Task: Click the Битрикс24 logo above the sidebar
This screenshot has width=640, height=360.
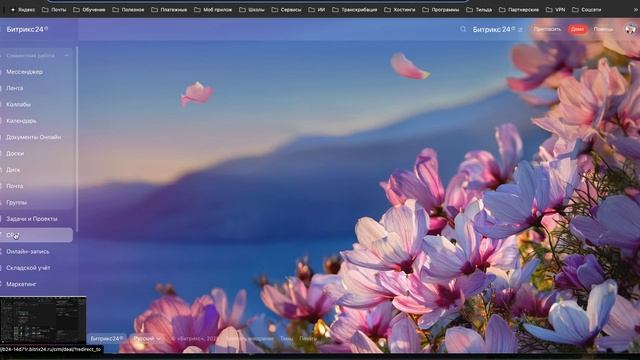Action: pos(27,29)
